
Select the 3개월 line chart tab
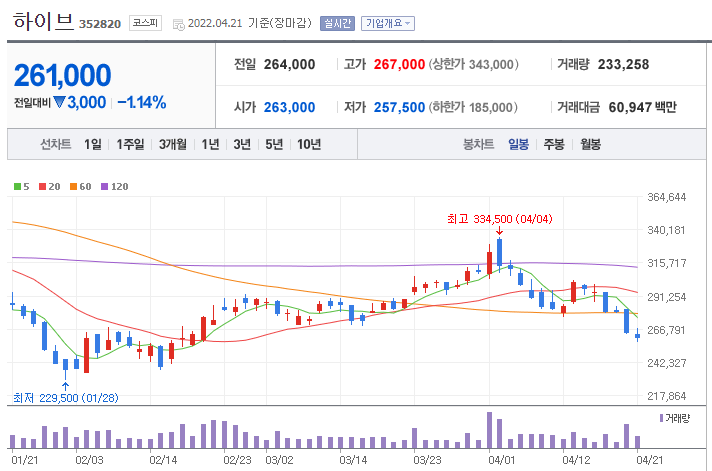click(173, 144)
